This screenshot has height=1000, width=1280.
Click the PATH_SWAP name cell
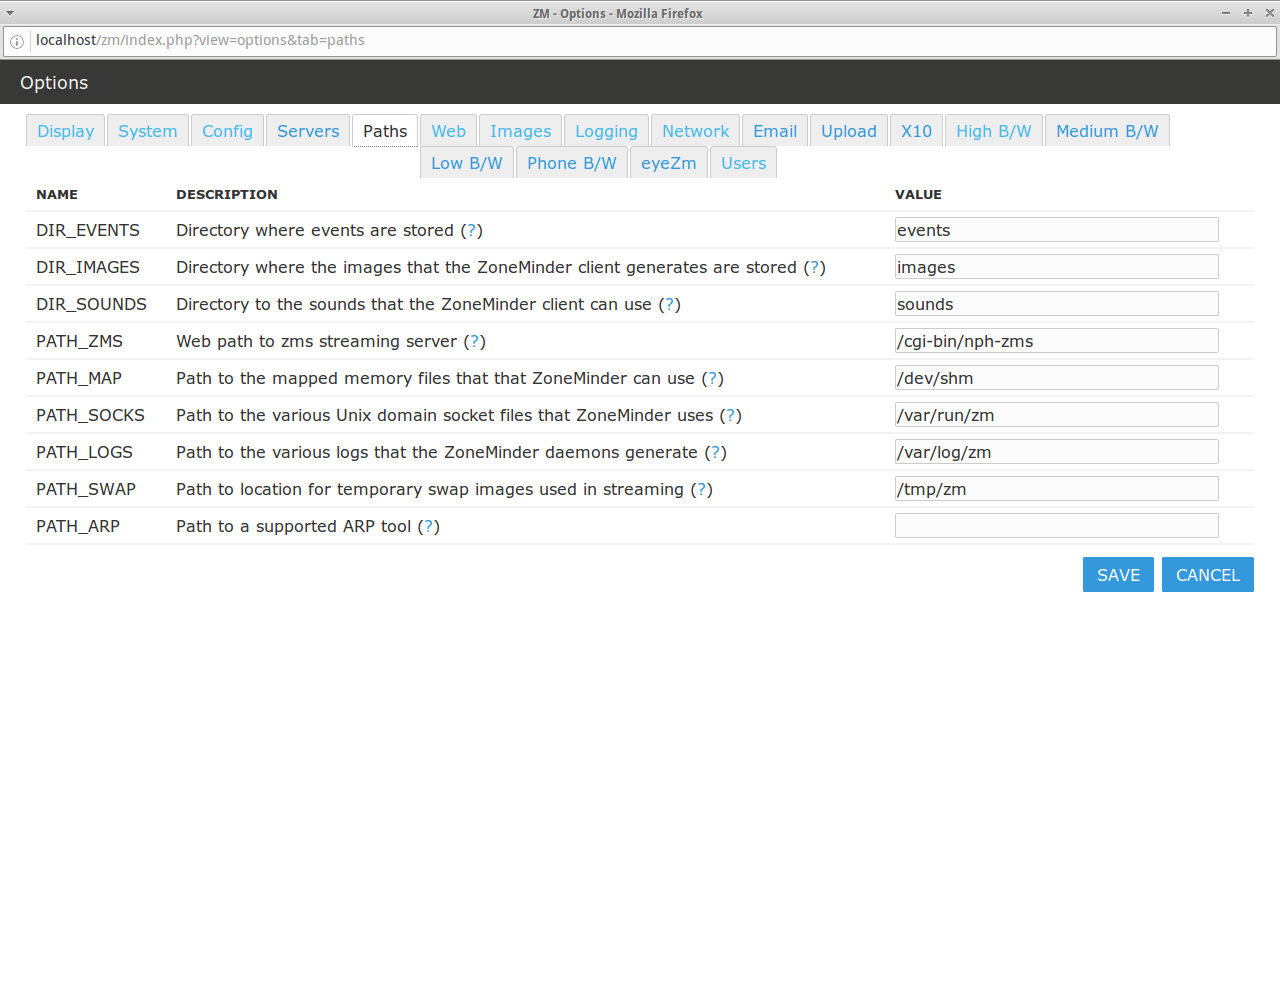pyautogui.click(x=86, y=489)
